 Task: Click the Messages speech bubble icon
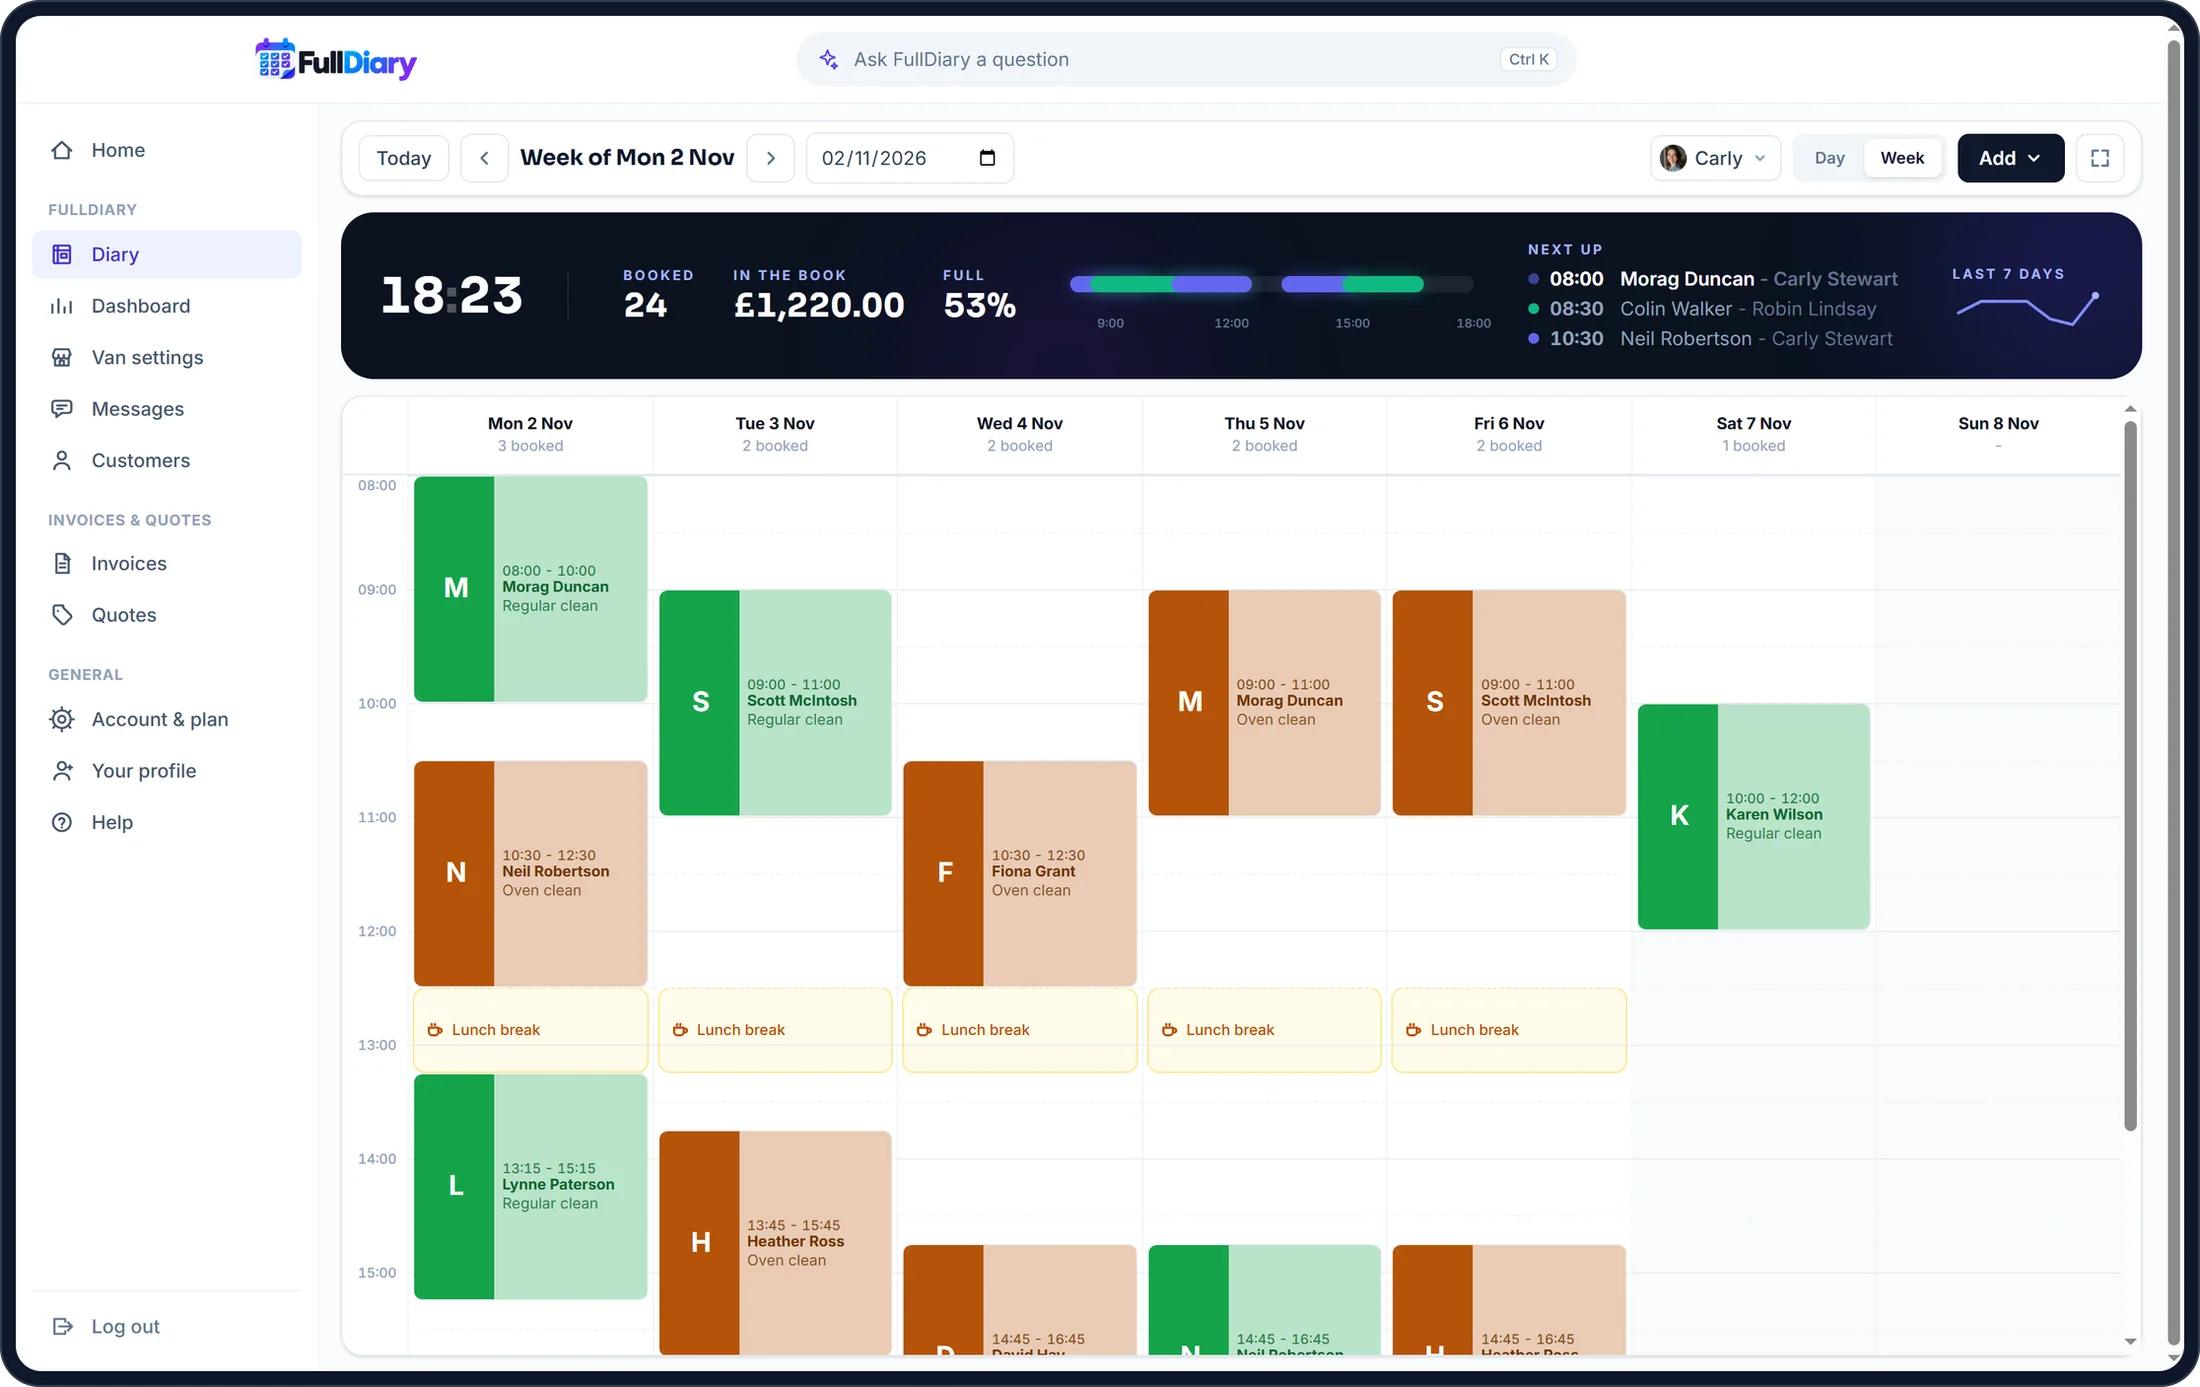[x=62, y=409]
